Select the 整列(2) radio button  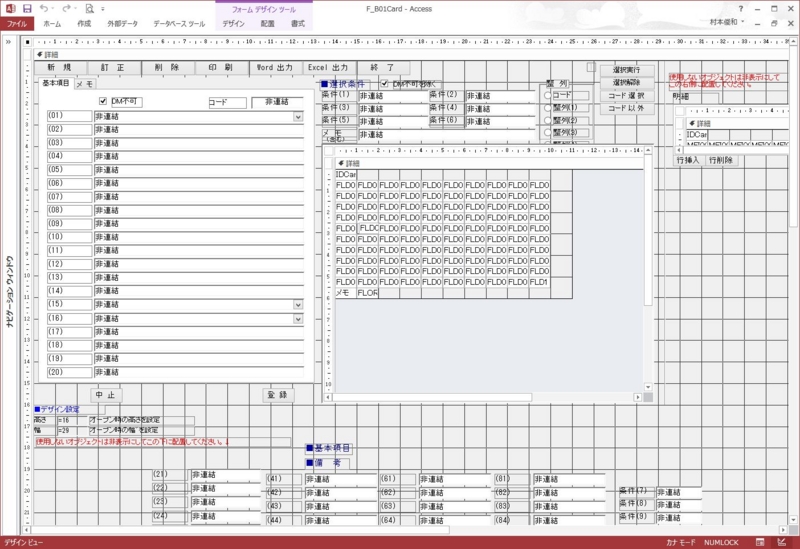[x=548, y=120]
